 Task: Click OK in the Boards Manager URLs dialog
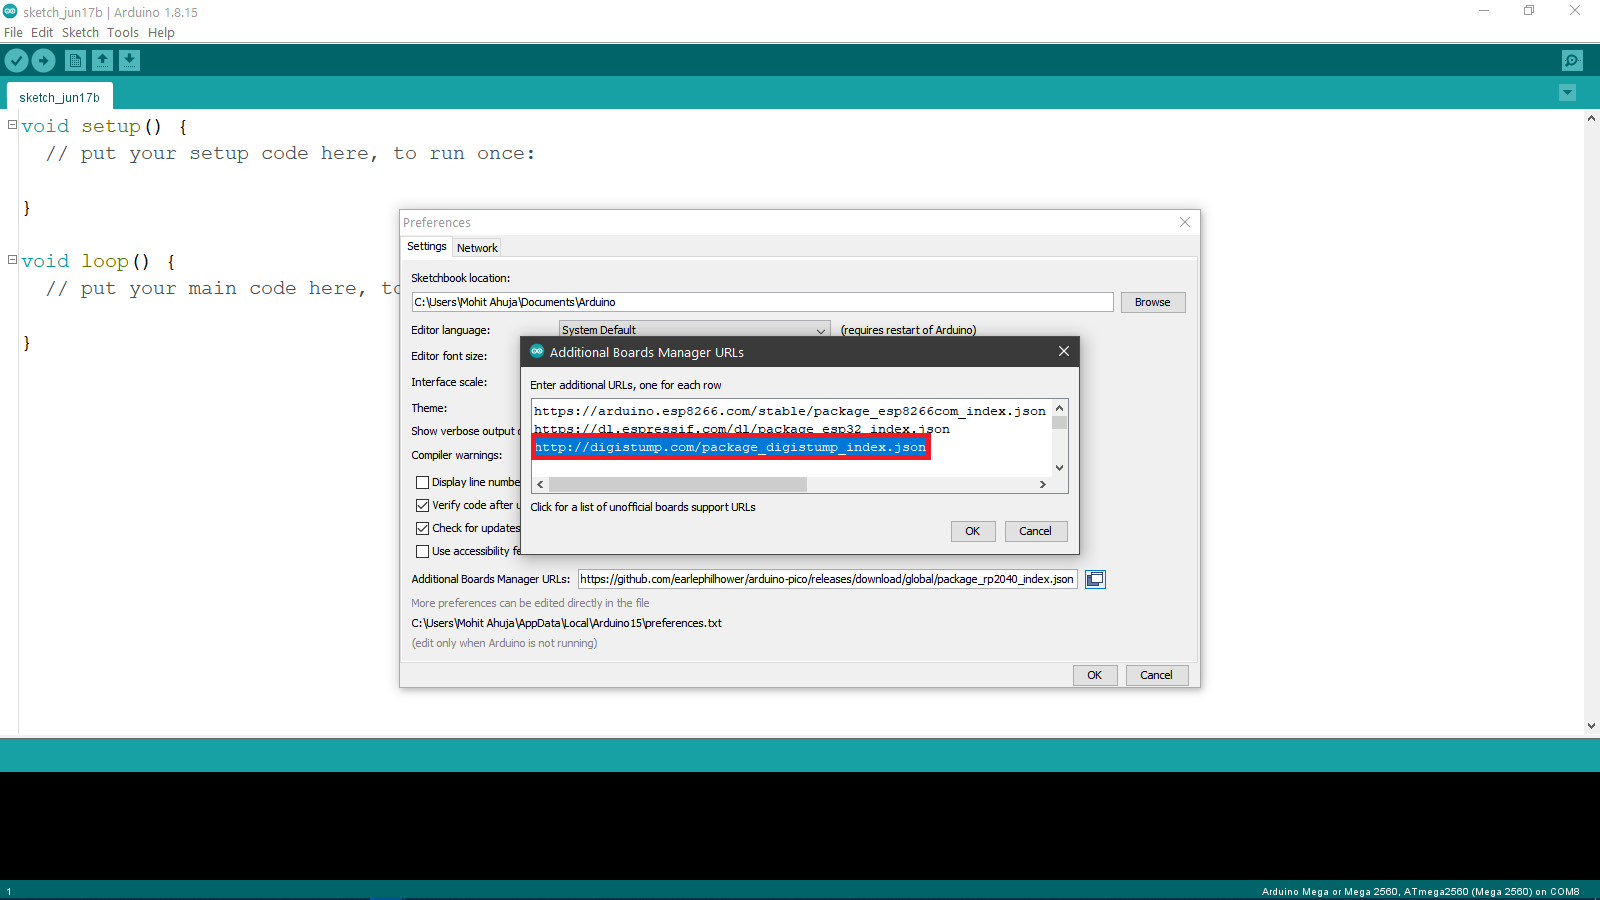[973, 531]
